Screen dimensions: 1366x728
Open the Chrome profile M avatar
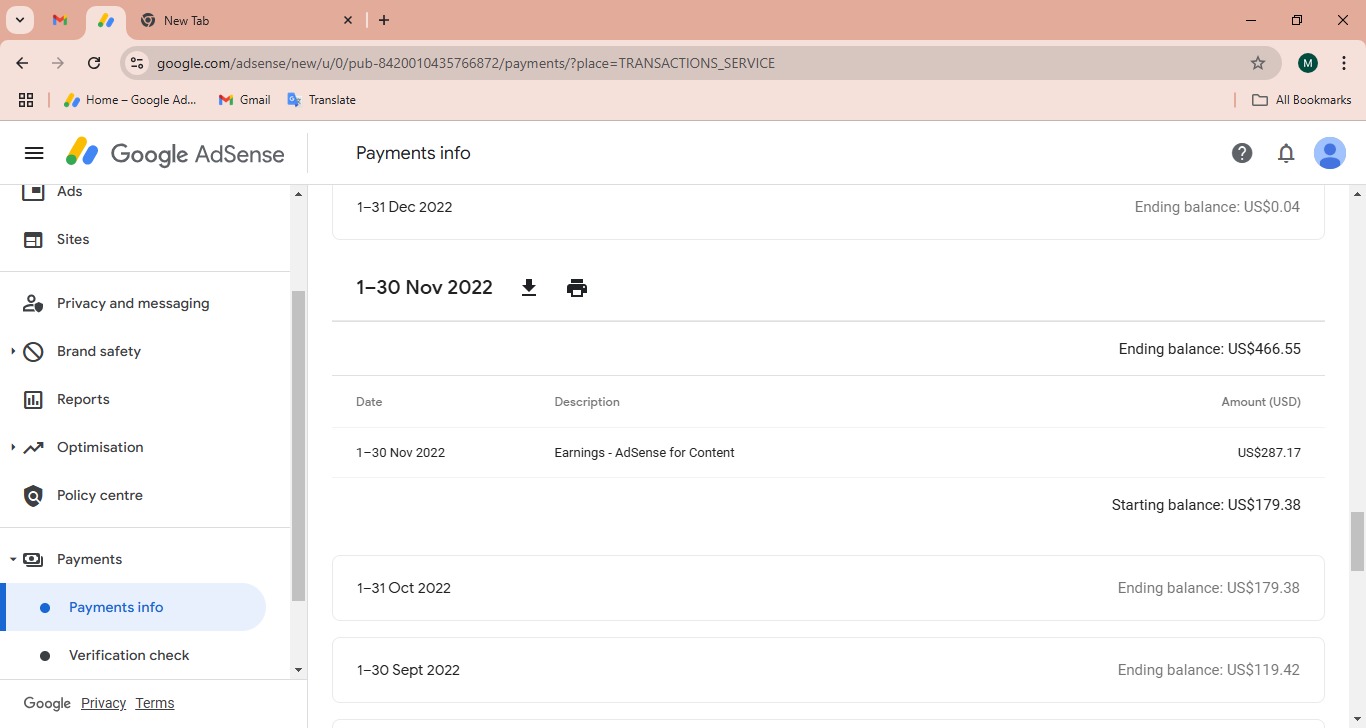1308,63
